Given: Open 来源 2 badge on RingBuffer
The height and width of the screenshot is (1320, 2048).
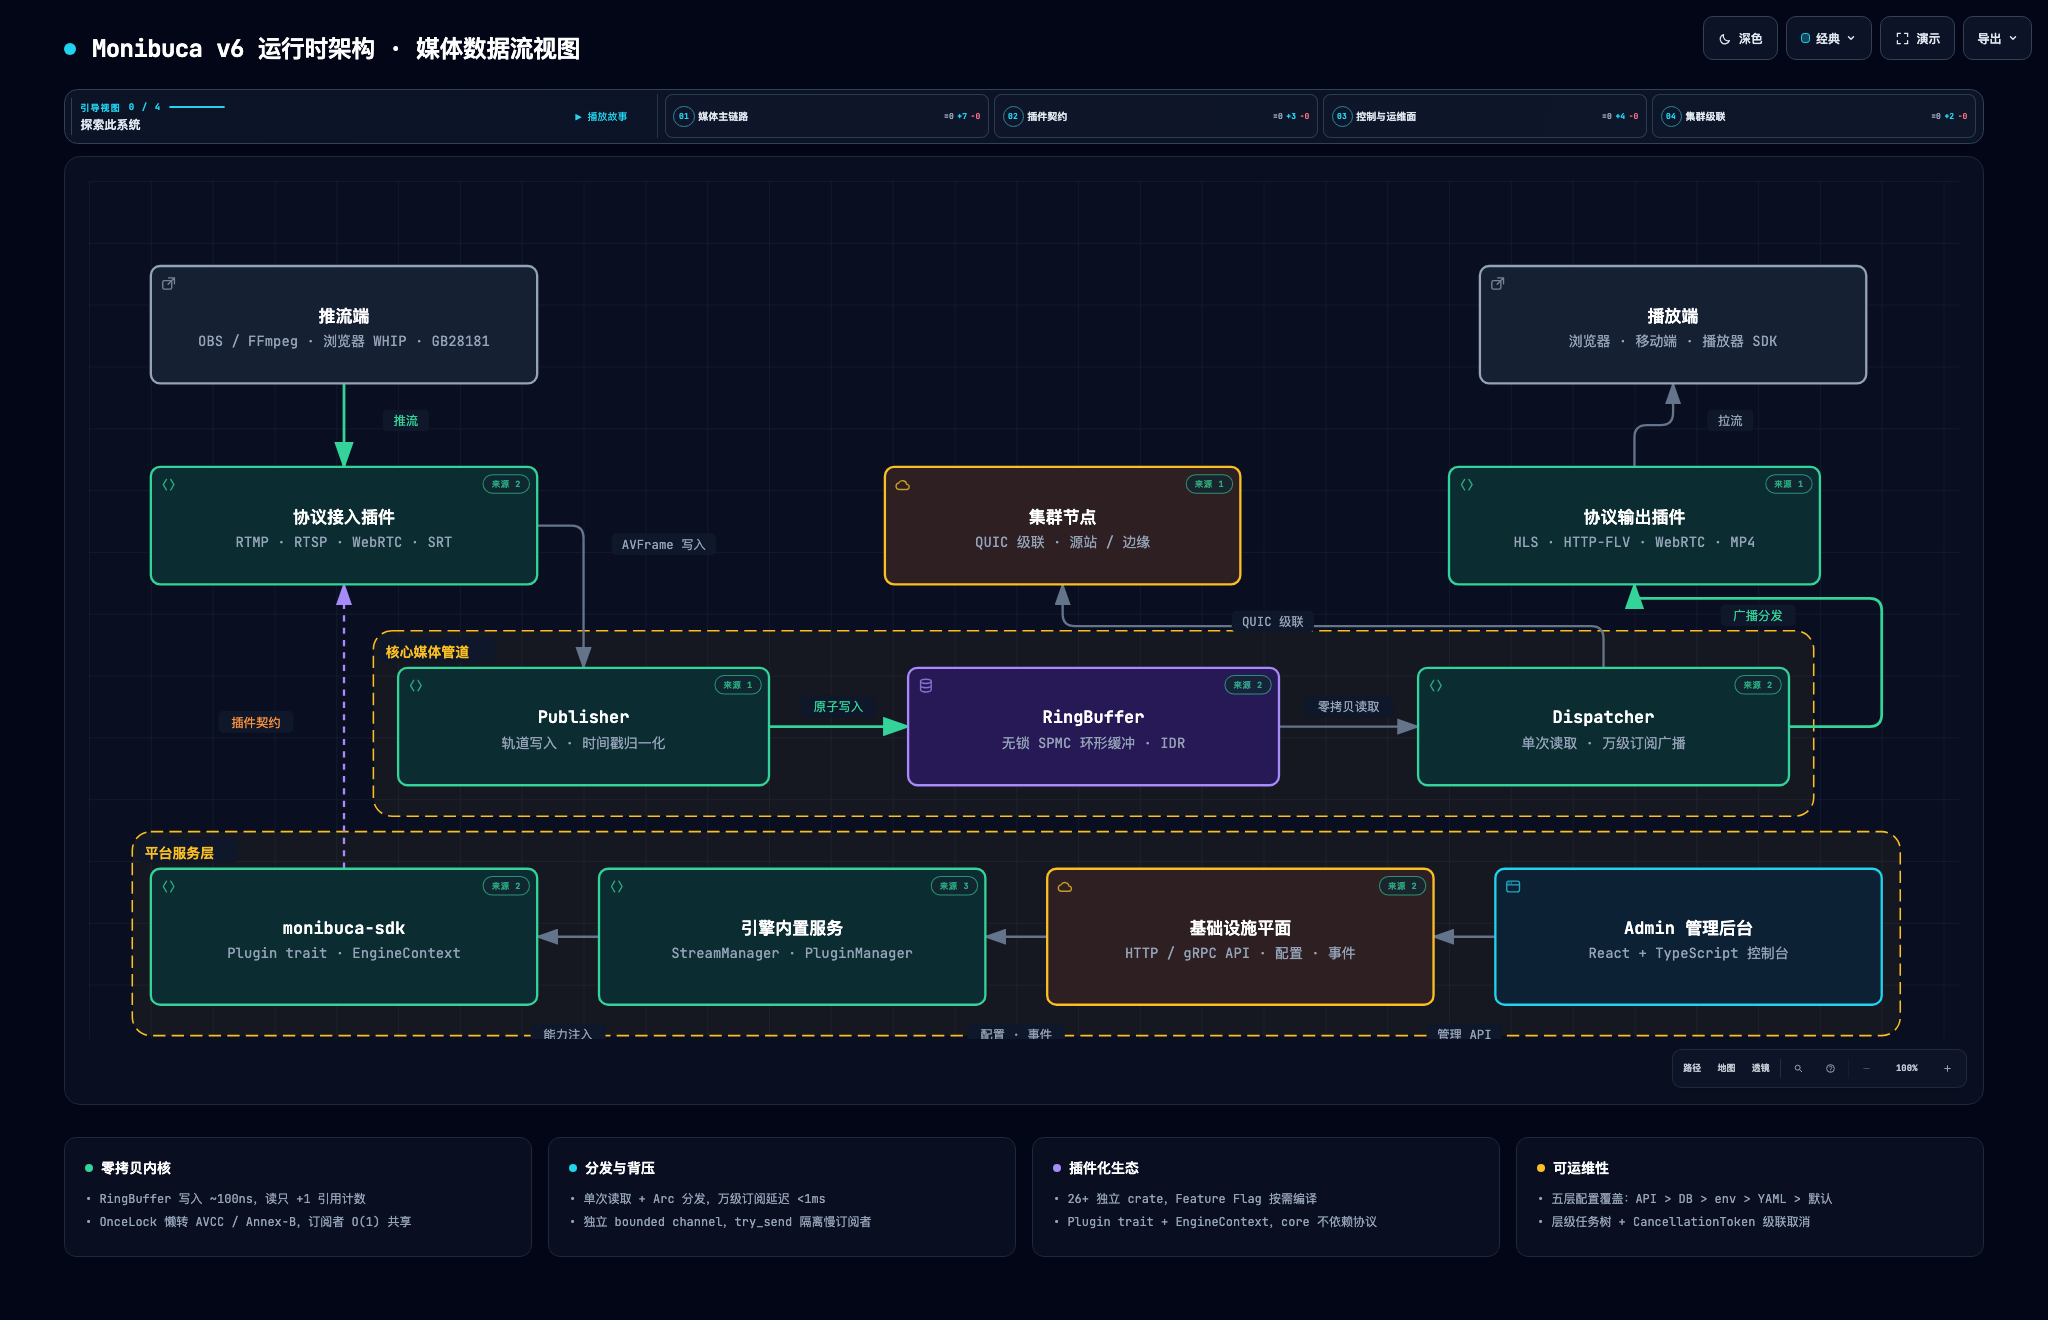Looking at the screenshot, I should click(1248, 685).
